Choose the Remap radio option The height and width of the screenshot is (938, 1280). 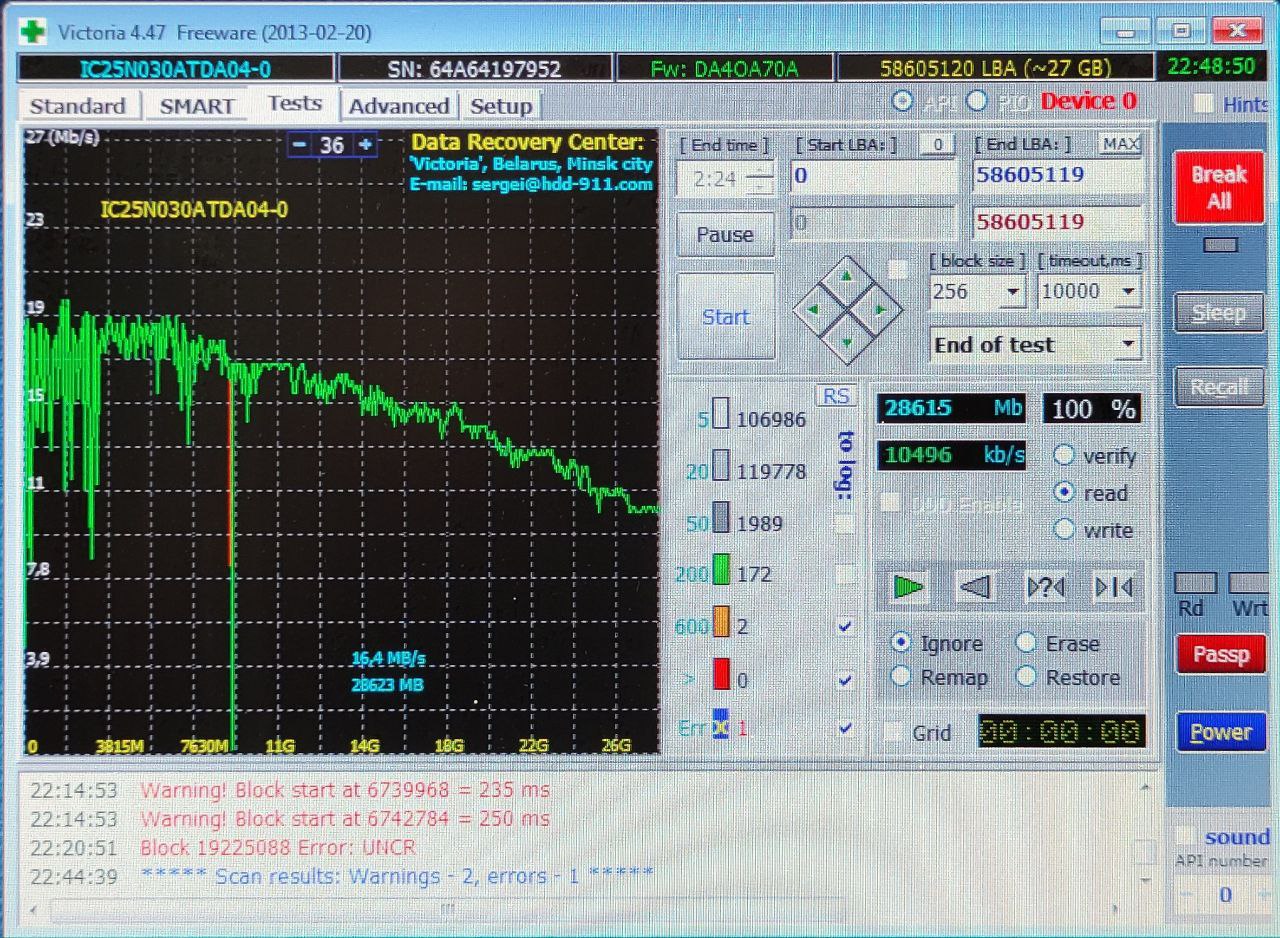click(x=901, y=677)
